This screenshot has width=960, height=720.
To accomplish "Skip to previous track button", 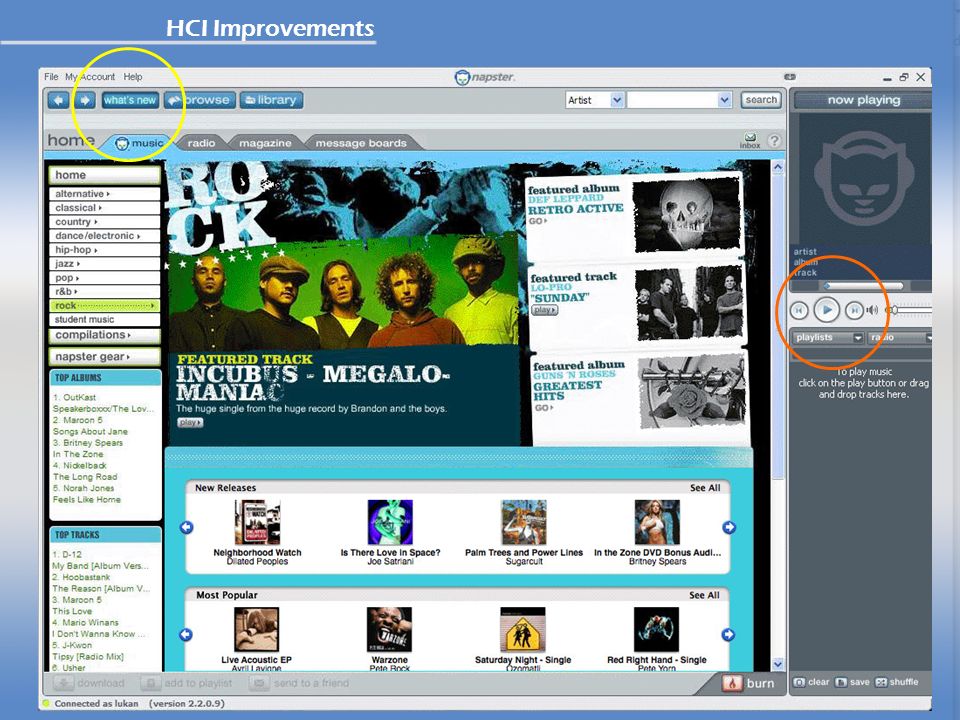I will click(799, 310).
